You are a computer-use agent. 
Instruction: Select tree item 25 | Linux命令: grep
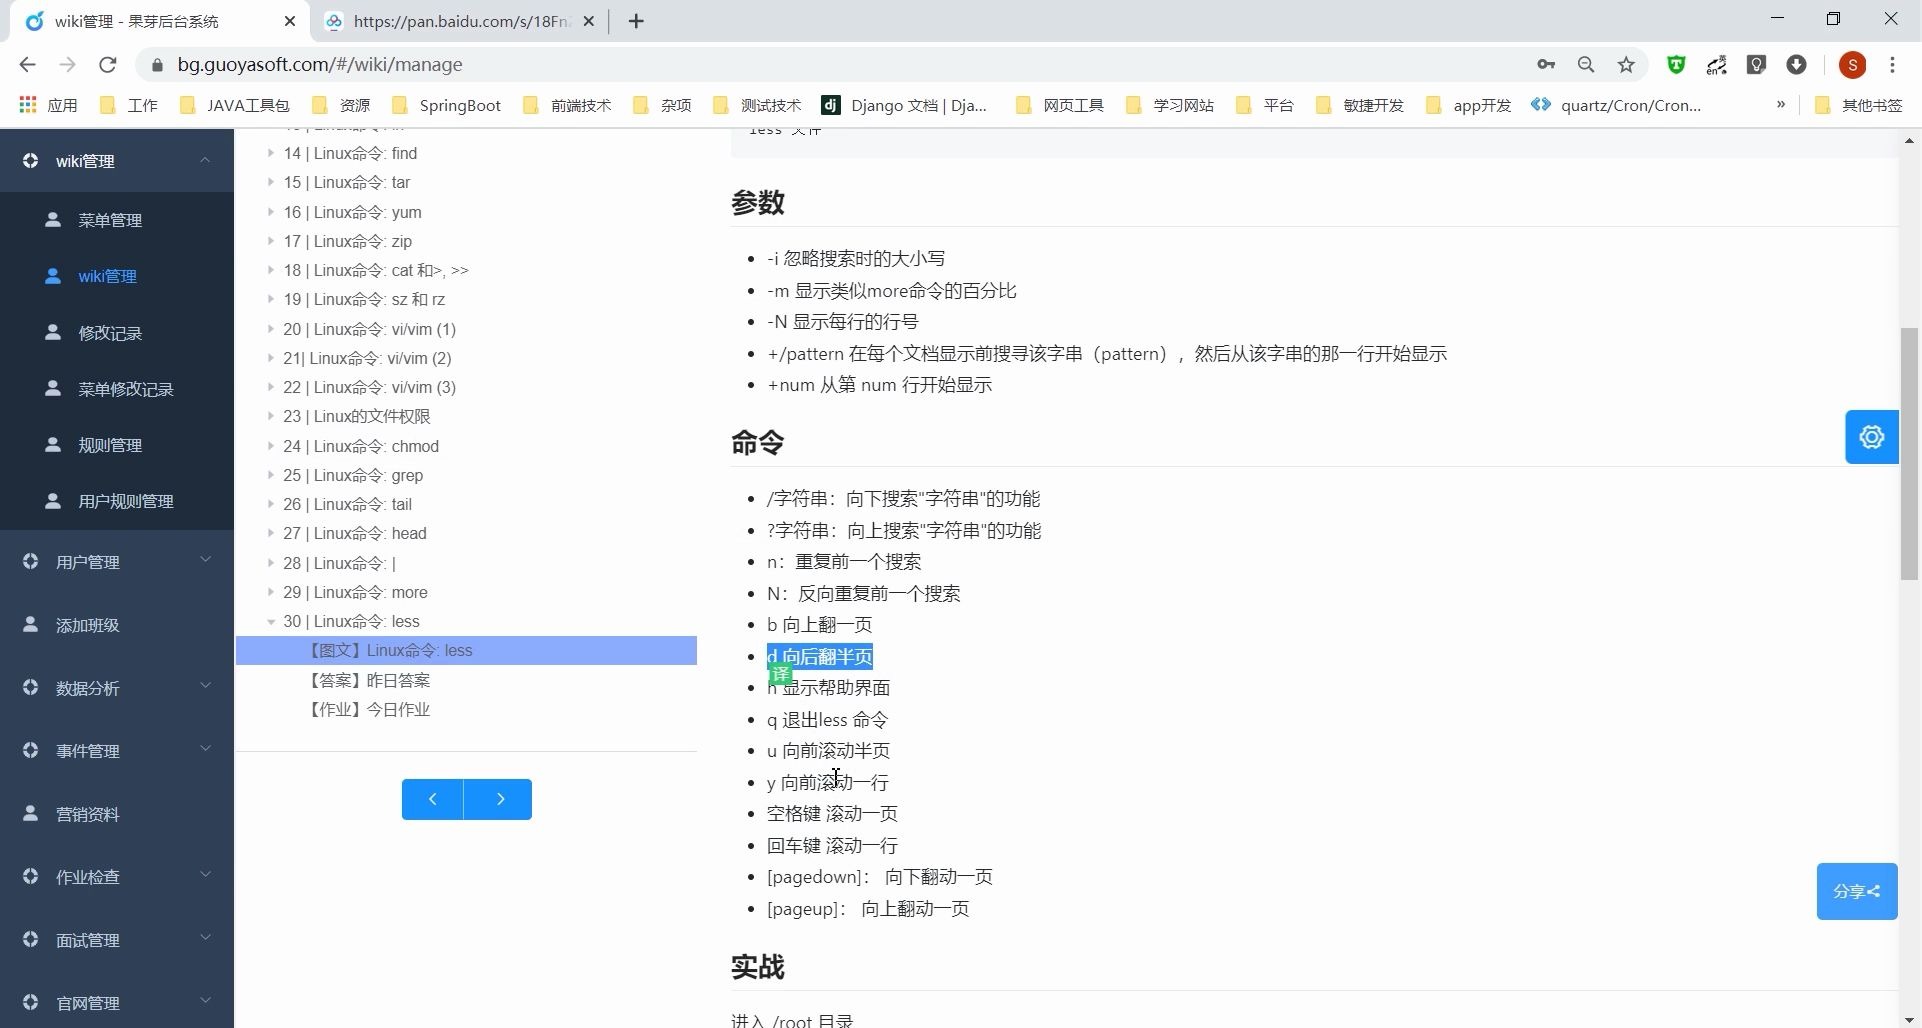tap(353, 475)
